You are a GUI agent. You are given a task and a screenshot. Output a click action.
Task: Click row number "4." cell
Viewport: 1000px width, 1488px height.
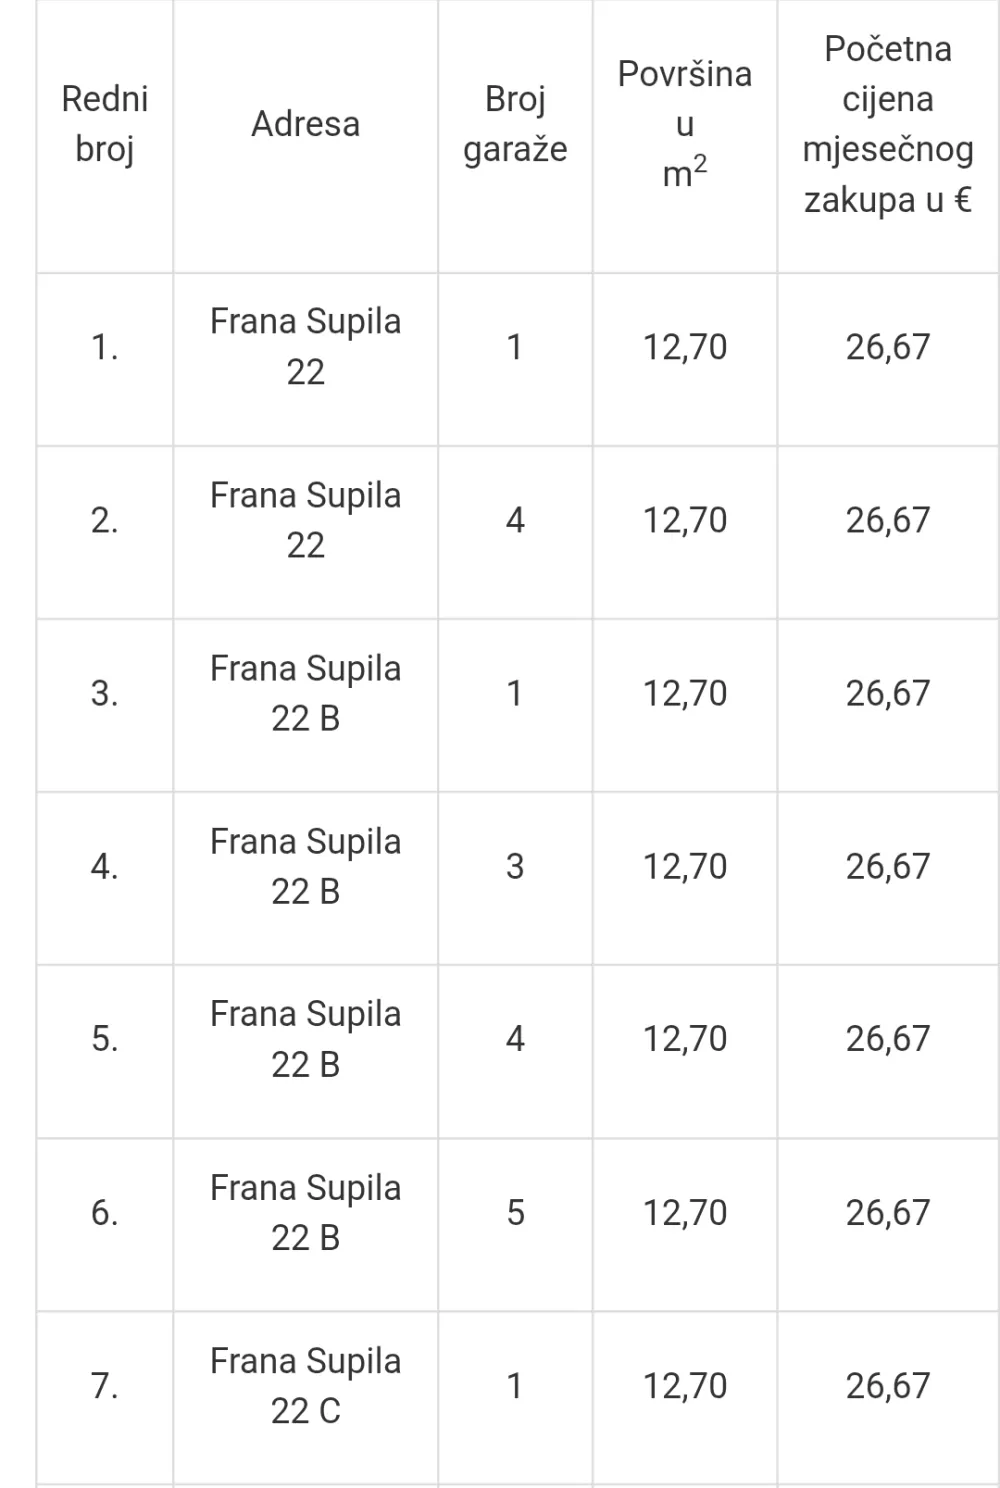105,866
